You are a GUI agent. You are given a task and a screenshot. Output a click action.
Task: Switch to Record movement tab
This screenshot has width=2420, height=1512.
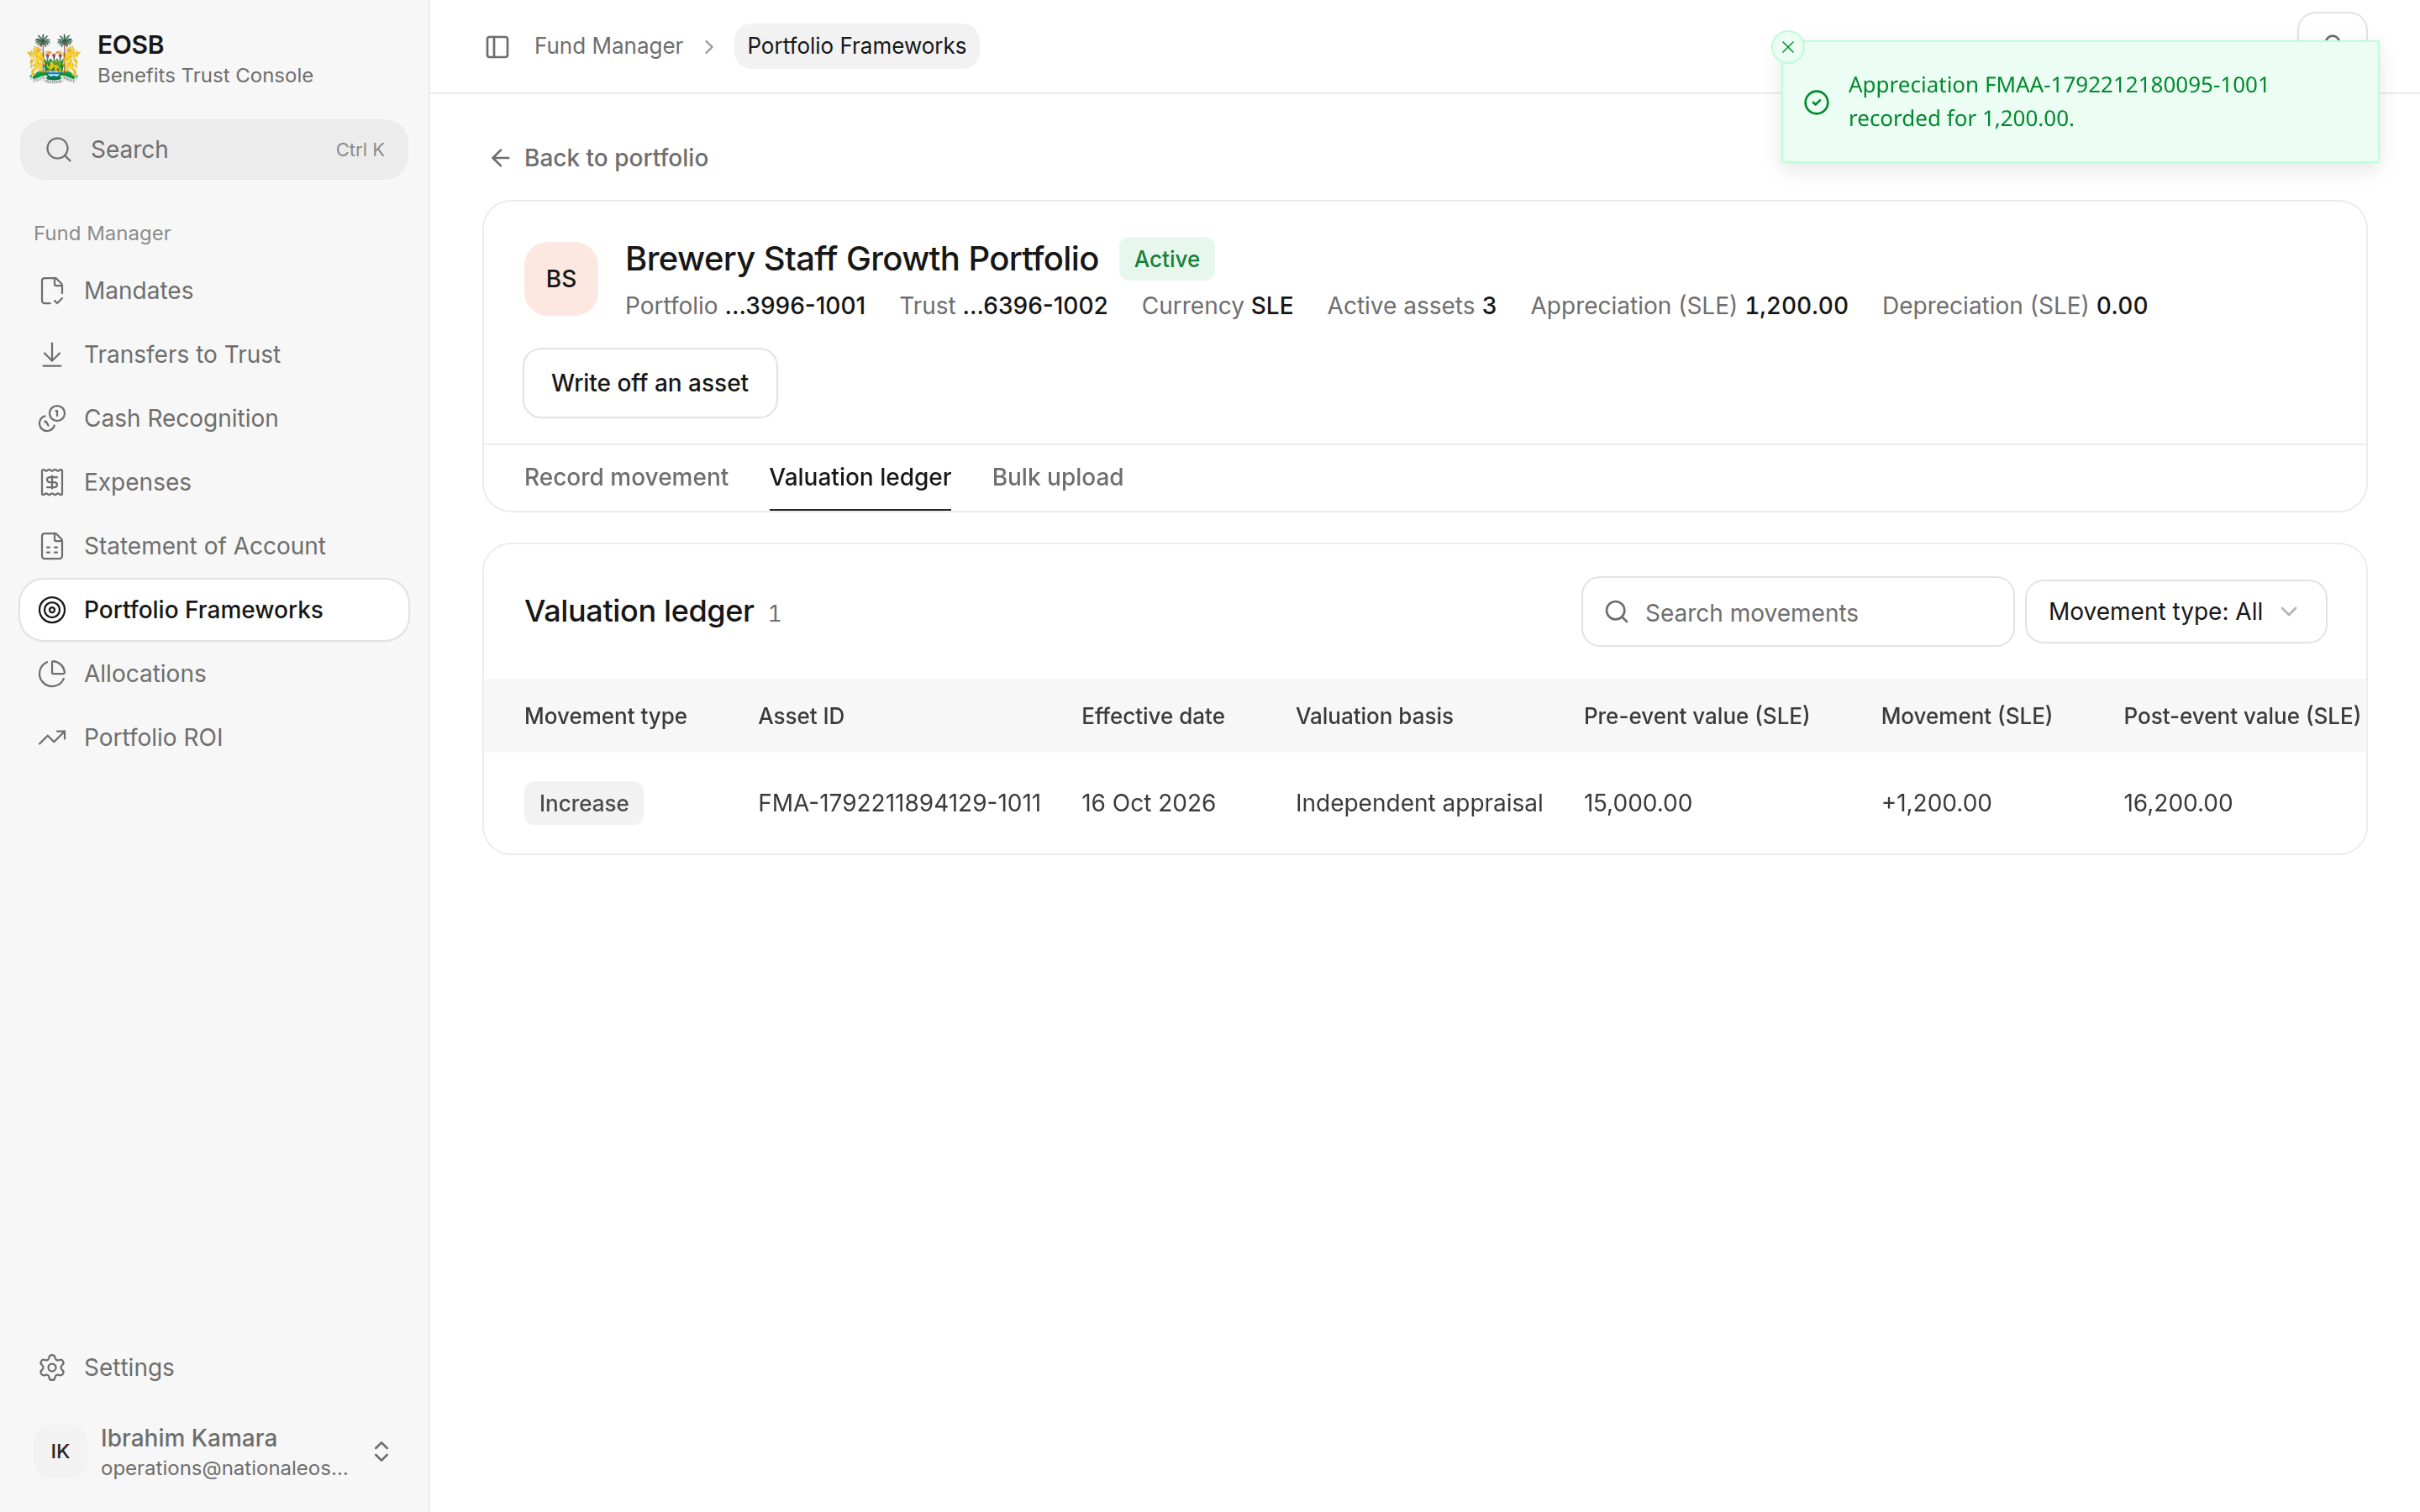[x=626, y=477]
